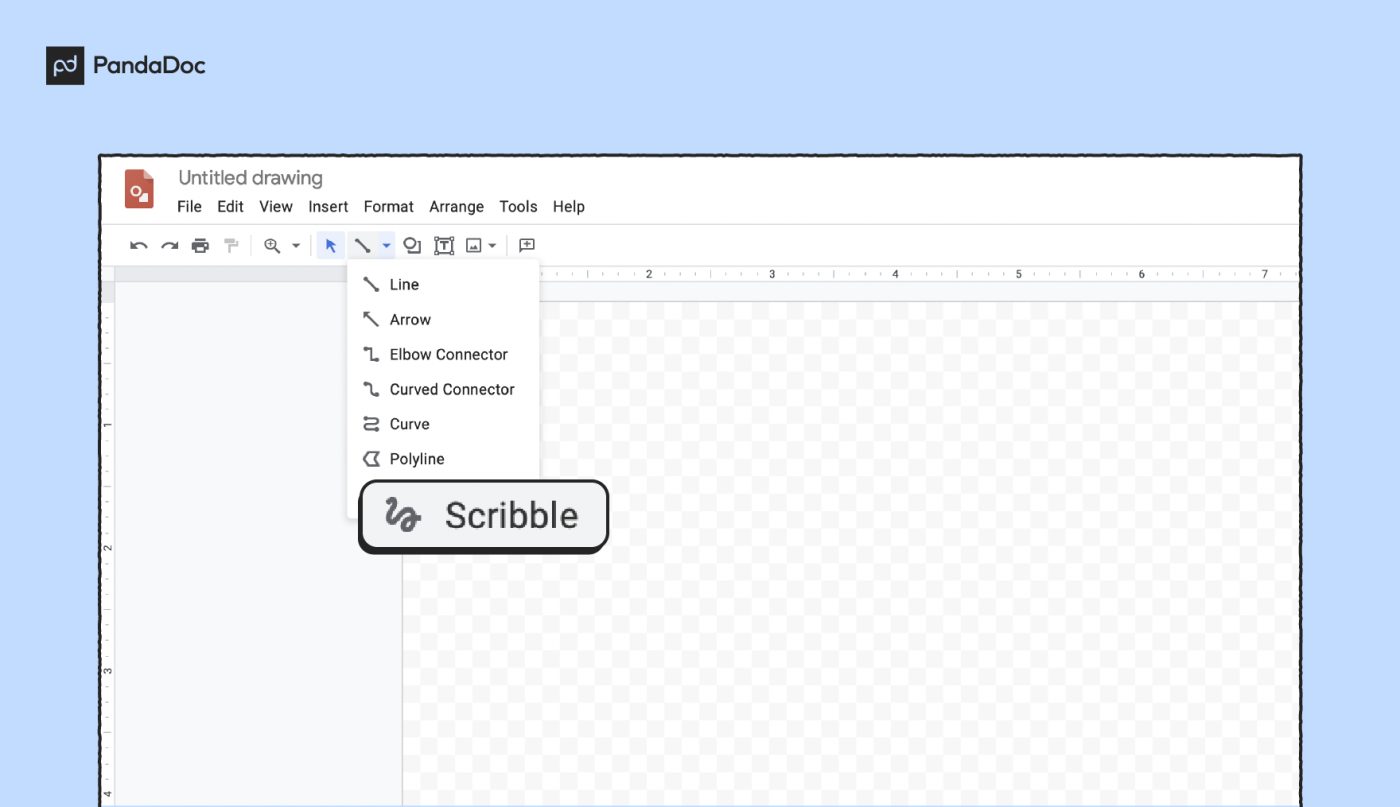Choose Curved Connector option
The image size is (1400, 807).
tap(443, 390)
